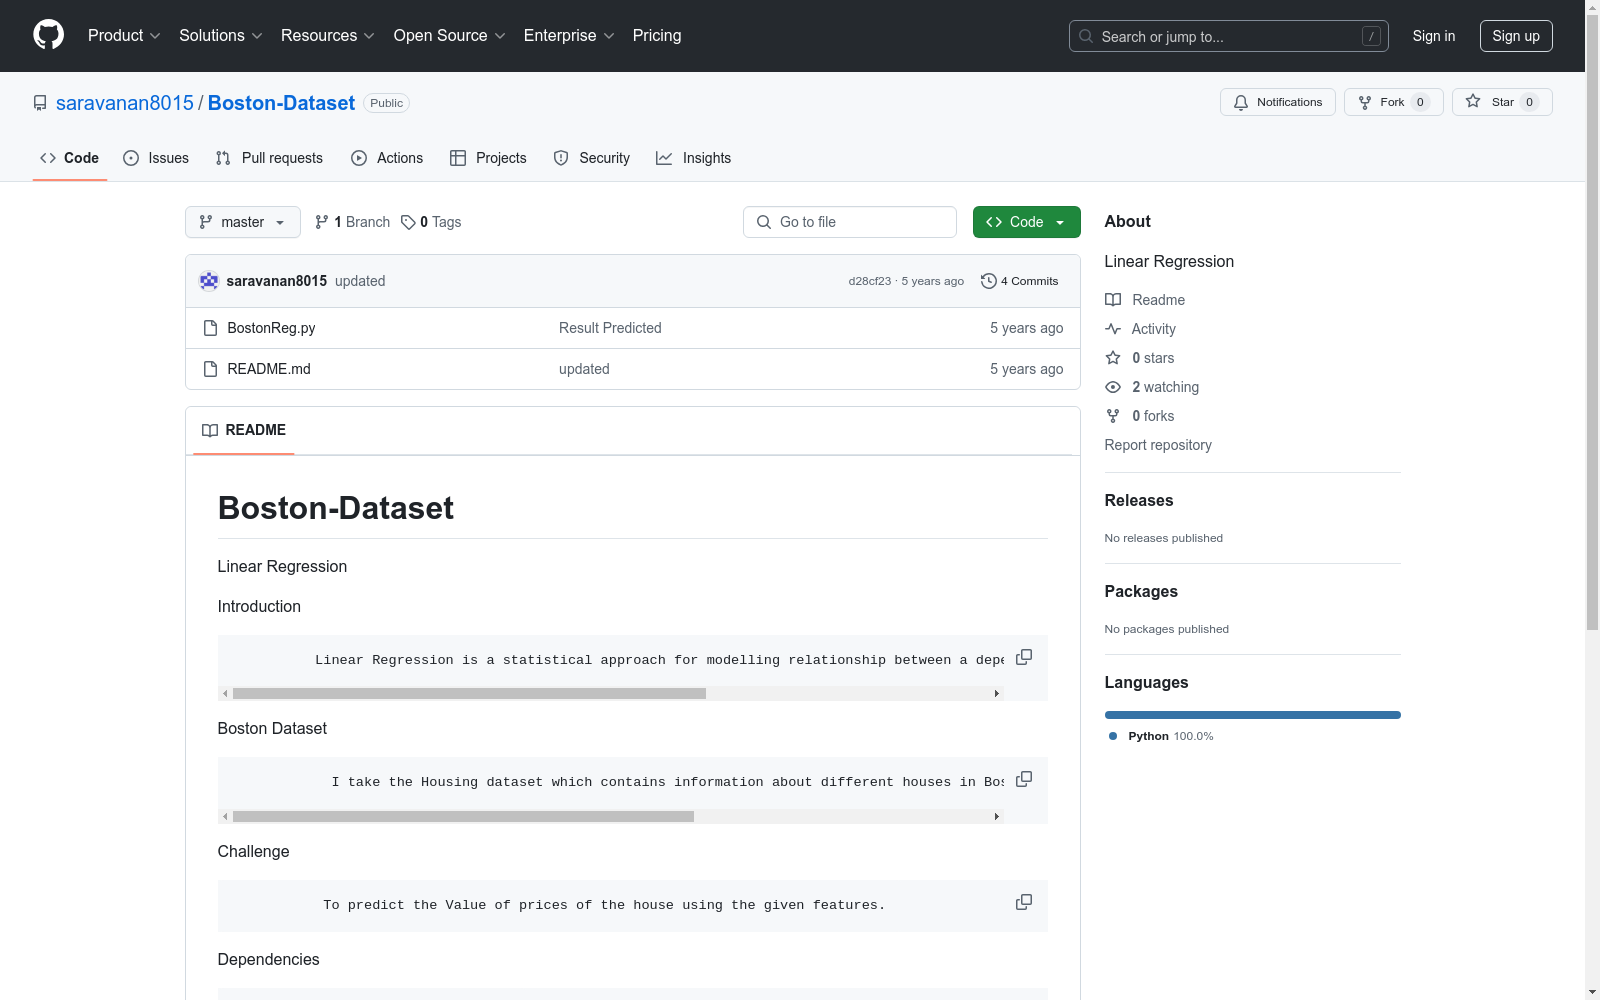Click the Boston-Dataset README heading
Image resolution: width=1600 pixels, height=1000 pixels.
pyautogui.click(x=336, y=508)
